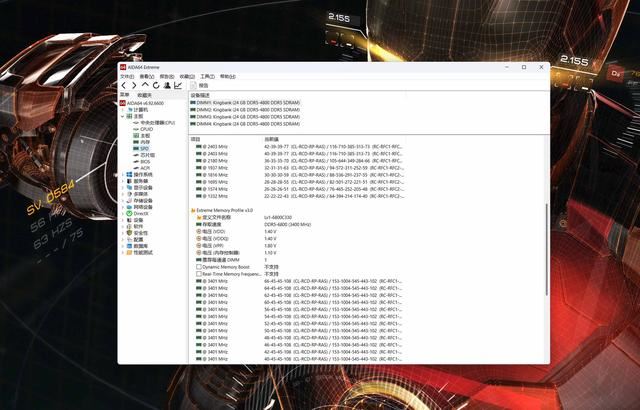Screen dimensions: 640x410
Task: Click the details pane vertical scrollbar
Action: [547, 249]
